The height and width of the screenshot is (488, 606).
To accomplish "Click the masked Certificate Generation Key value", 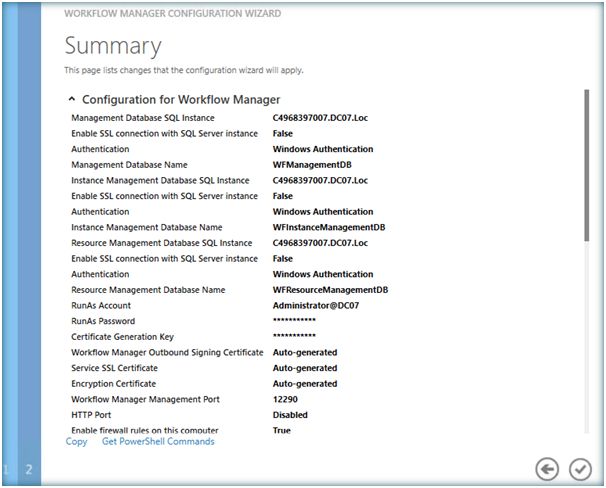I will 294,337.
